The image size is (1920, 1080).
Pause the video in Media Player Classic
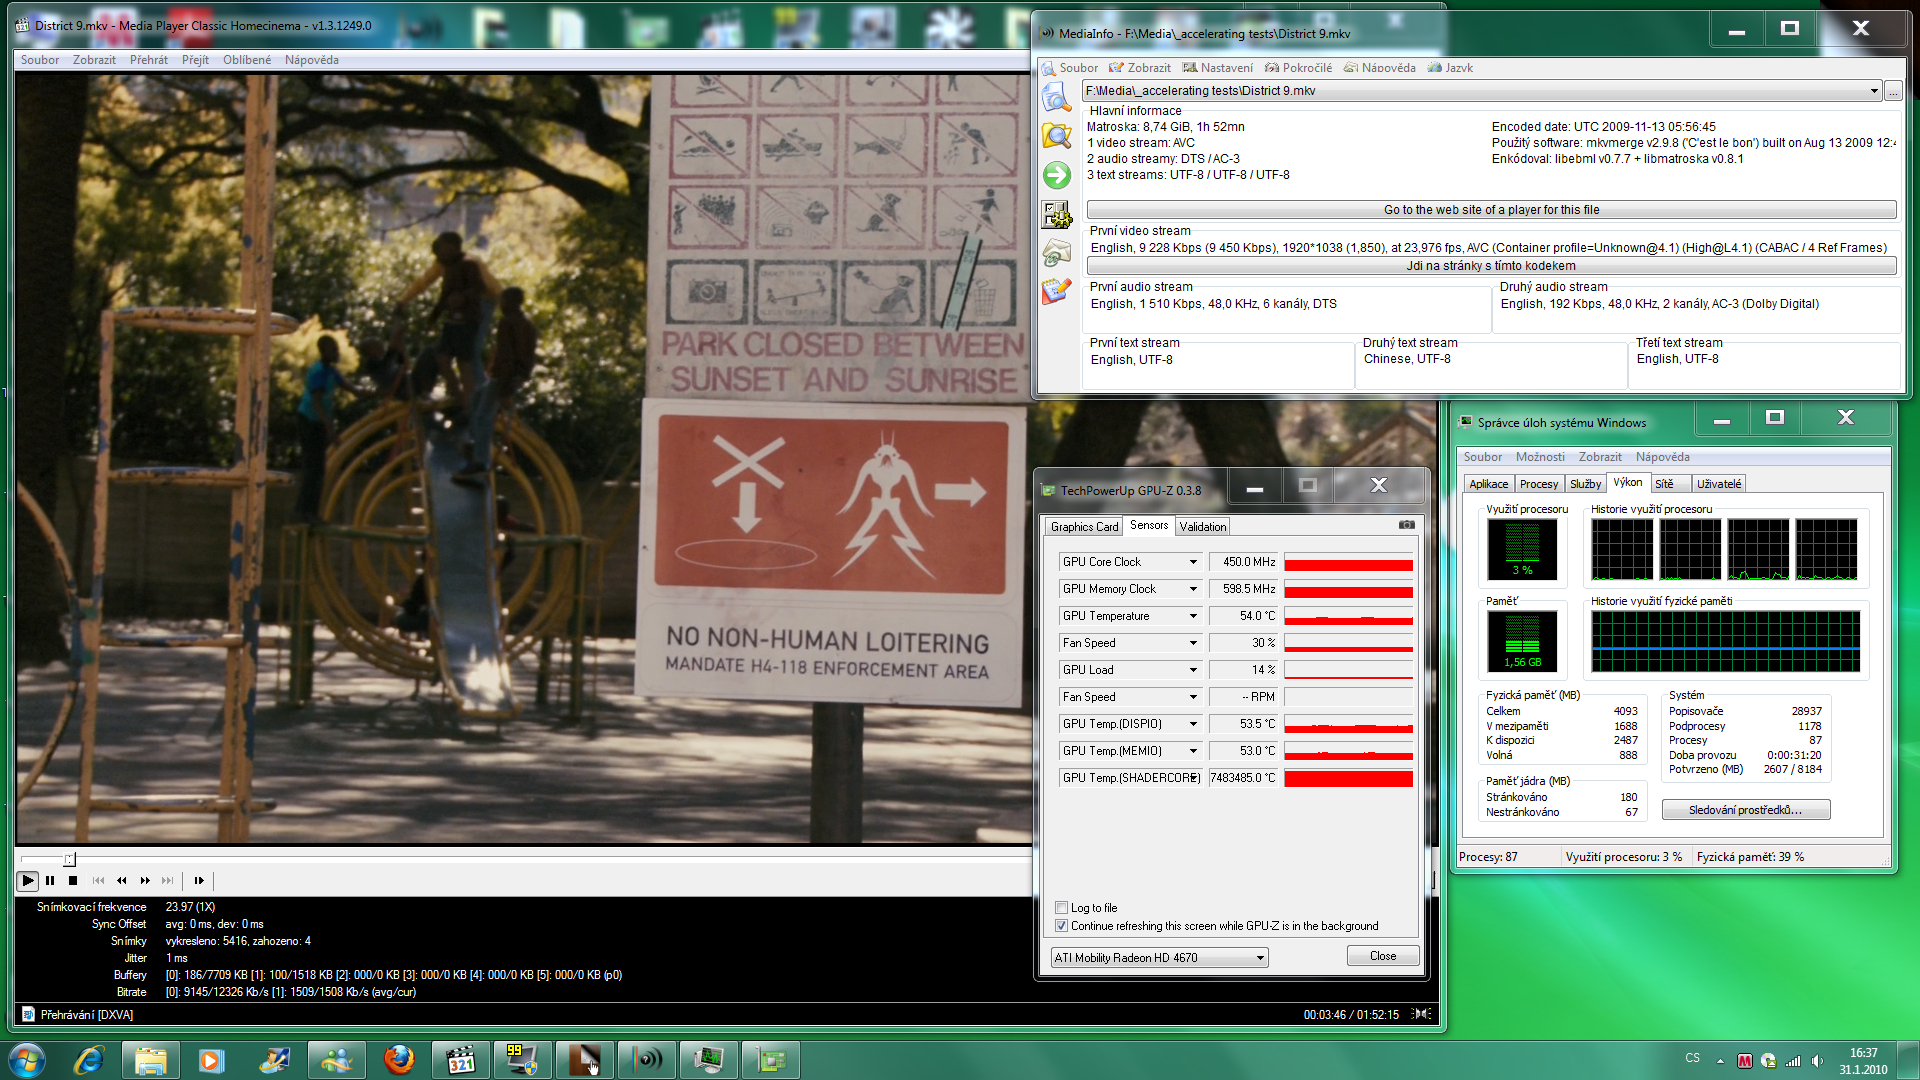point(50,881)
